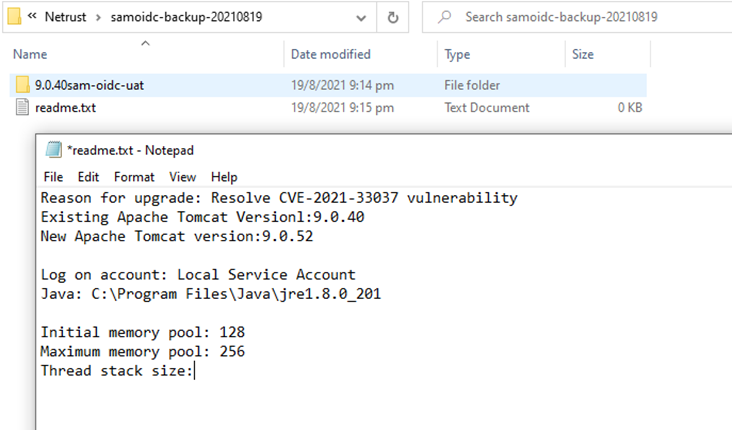Screen dimensions: 732x430
Task: Click the folder icon in address bar
Action: [x=14, y=17]
